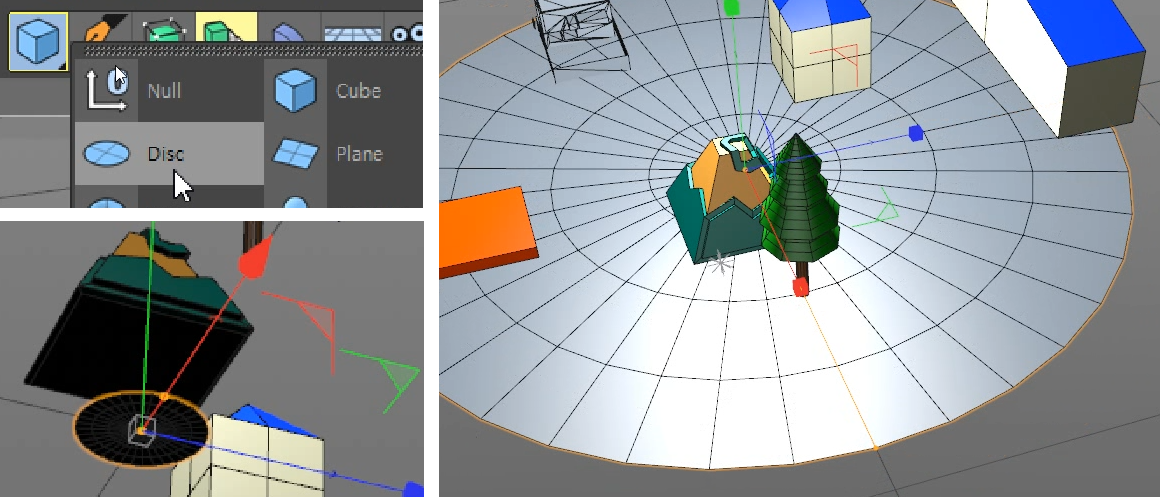Click the dotted tear-off grip of the popup menu
The height and width of the screenshot is (497, 1160).
(x=253, y=51)
